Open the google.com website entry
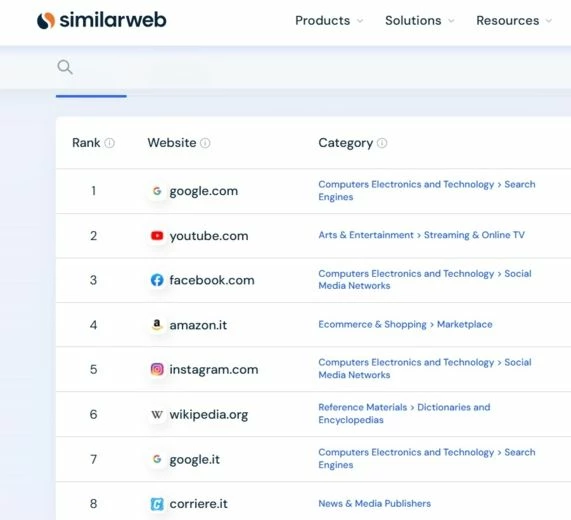This screenshot has width=571, height=520. pos(204,191)
